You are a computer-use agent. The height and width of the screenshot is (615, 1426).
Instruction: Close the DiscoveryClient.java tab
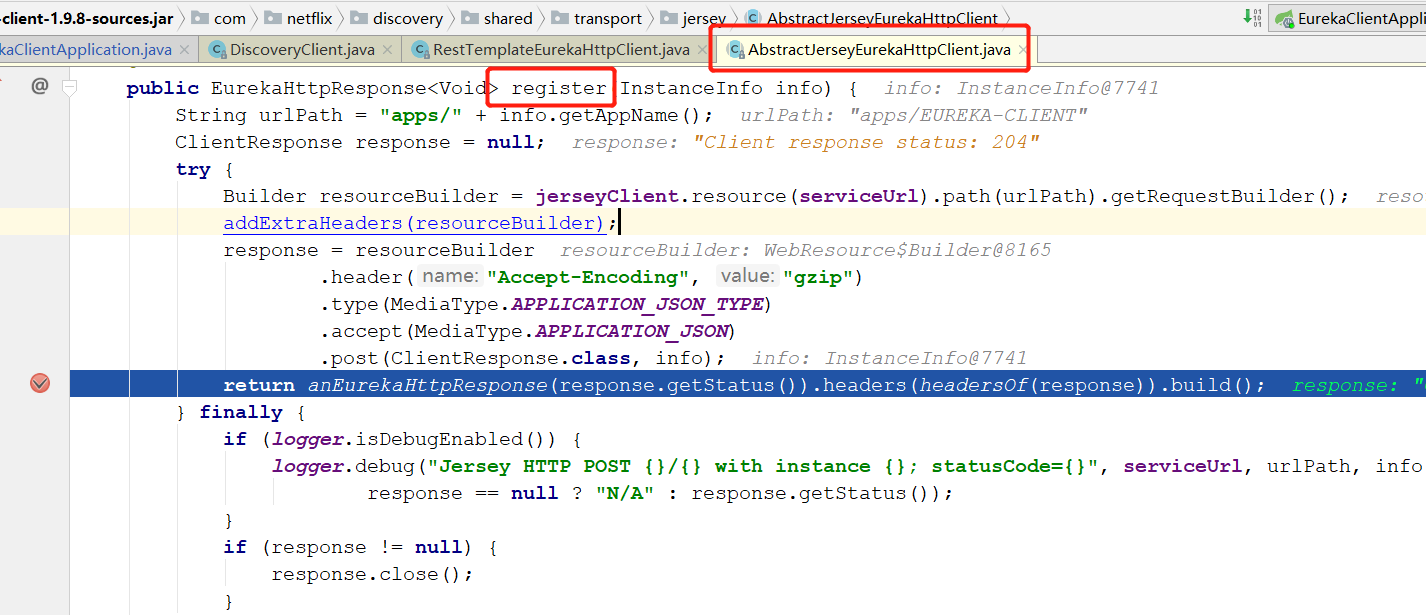(x=386, y=50)
